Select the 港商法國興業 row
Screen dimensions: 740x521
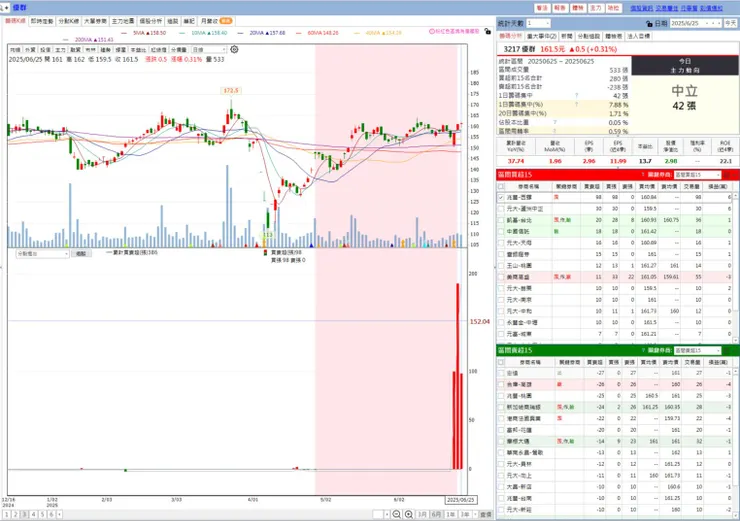click(x=615, y=419)
